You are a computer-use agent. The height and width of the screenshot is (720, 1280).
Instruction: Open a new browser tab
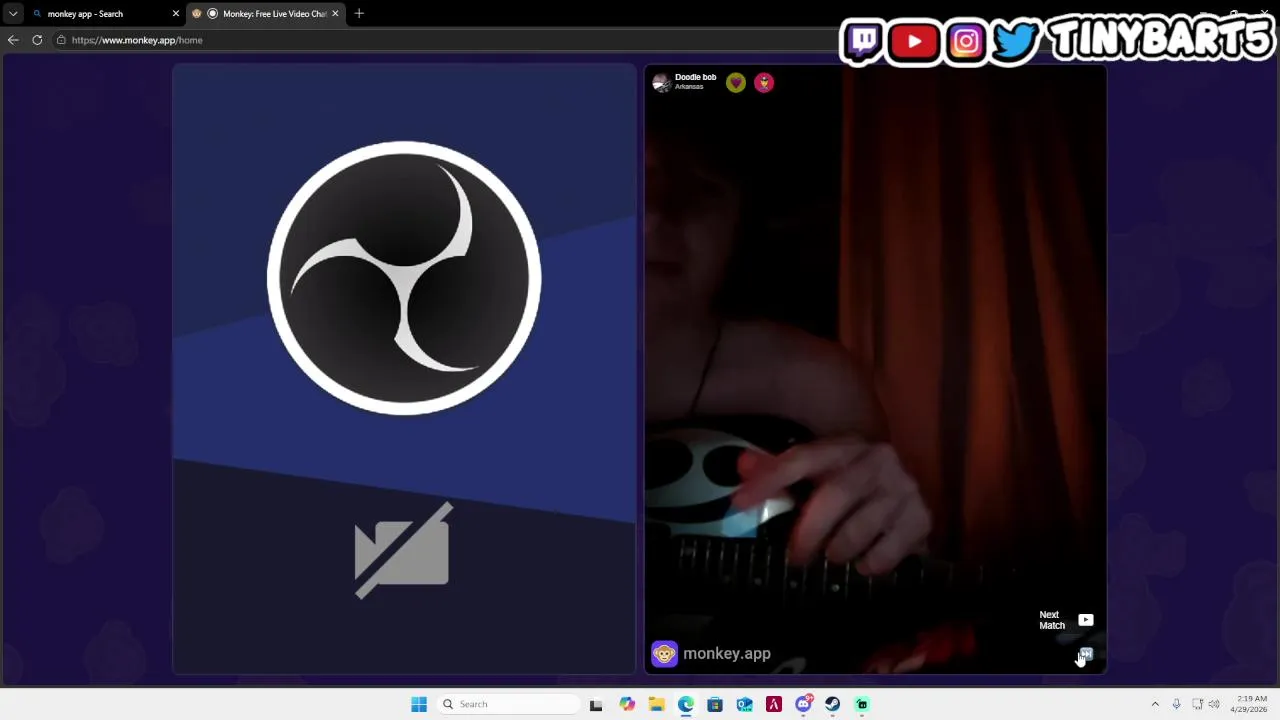(359, 14)
